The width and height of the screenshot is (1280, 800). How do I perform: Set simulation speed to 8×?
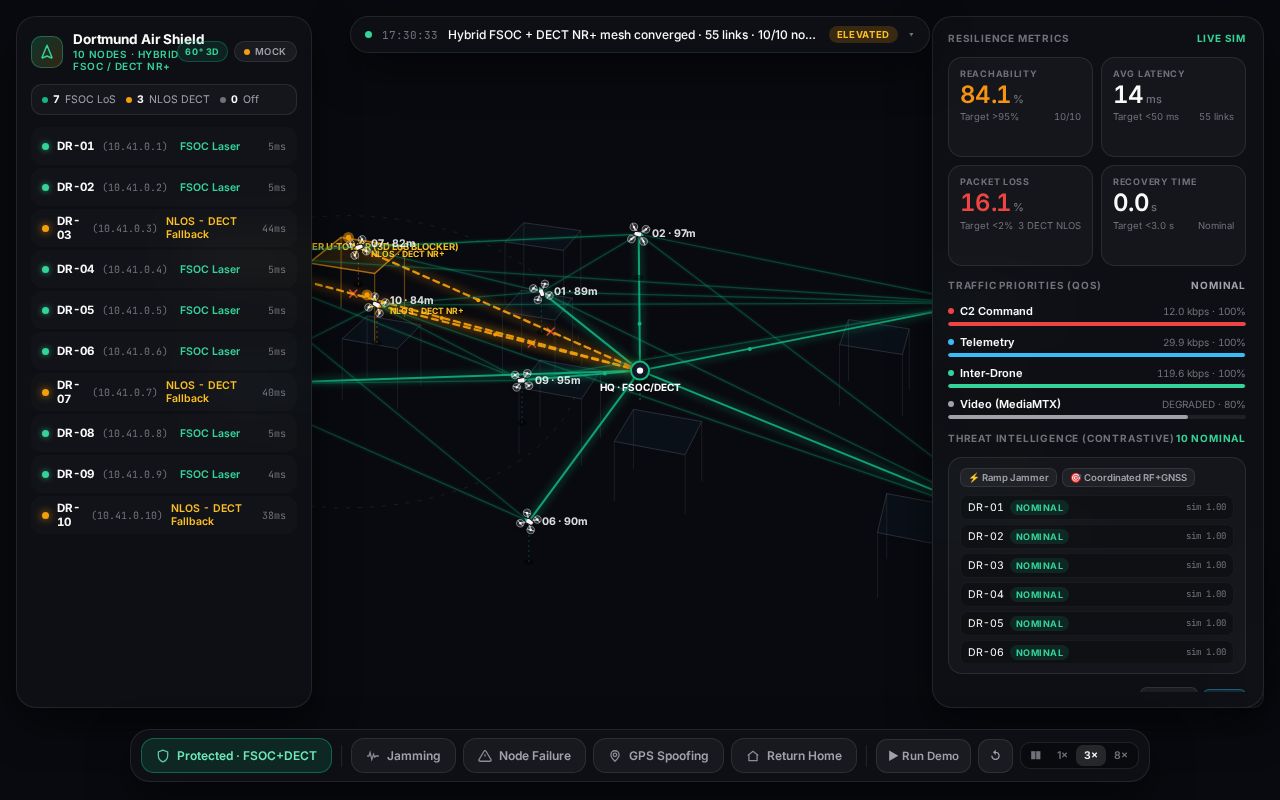point(1121,756)
